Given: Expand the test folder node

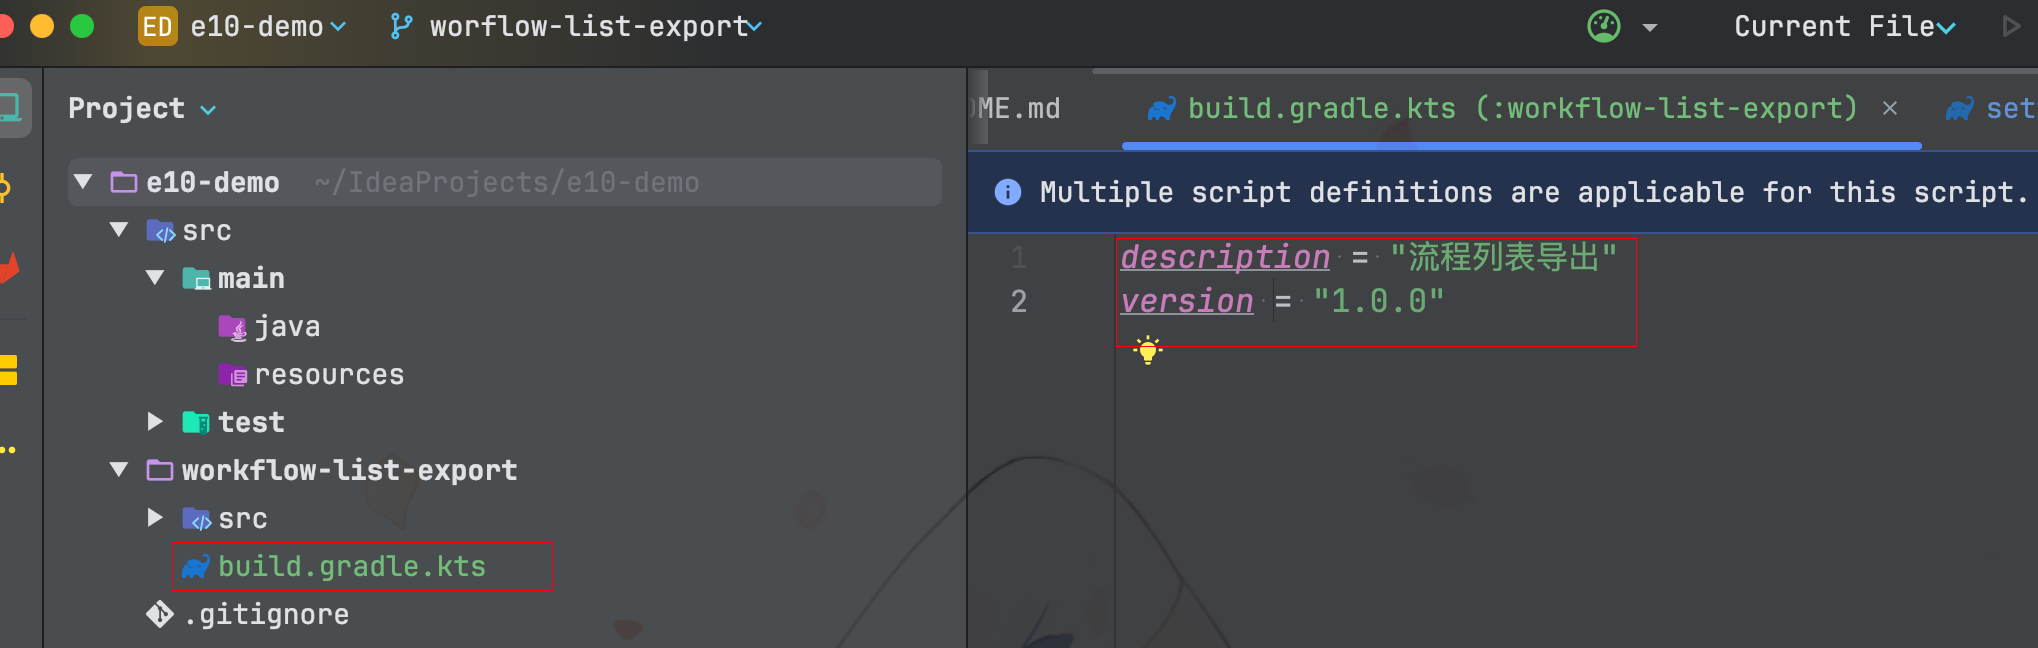Looking at the screenshot, I should (x=155, y=422).
